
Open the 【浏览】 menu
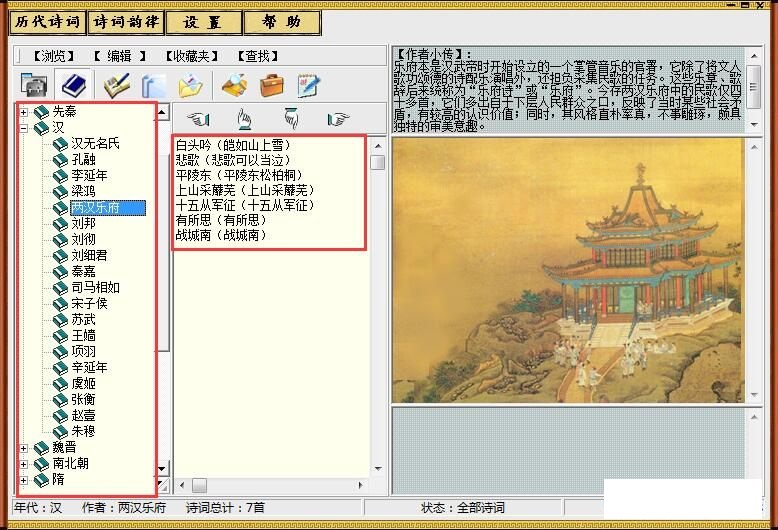tap(54, 56)
